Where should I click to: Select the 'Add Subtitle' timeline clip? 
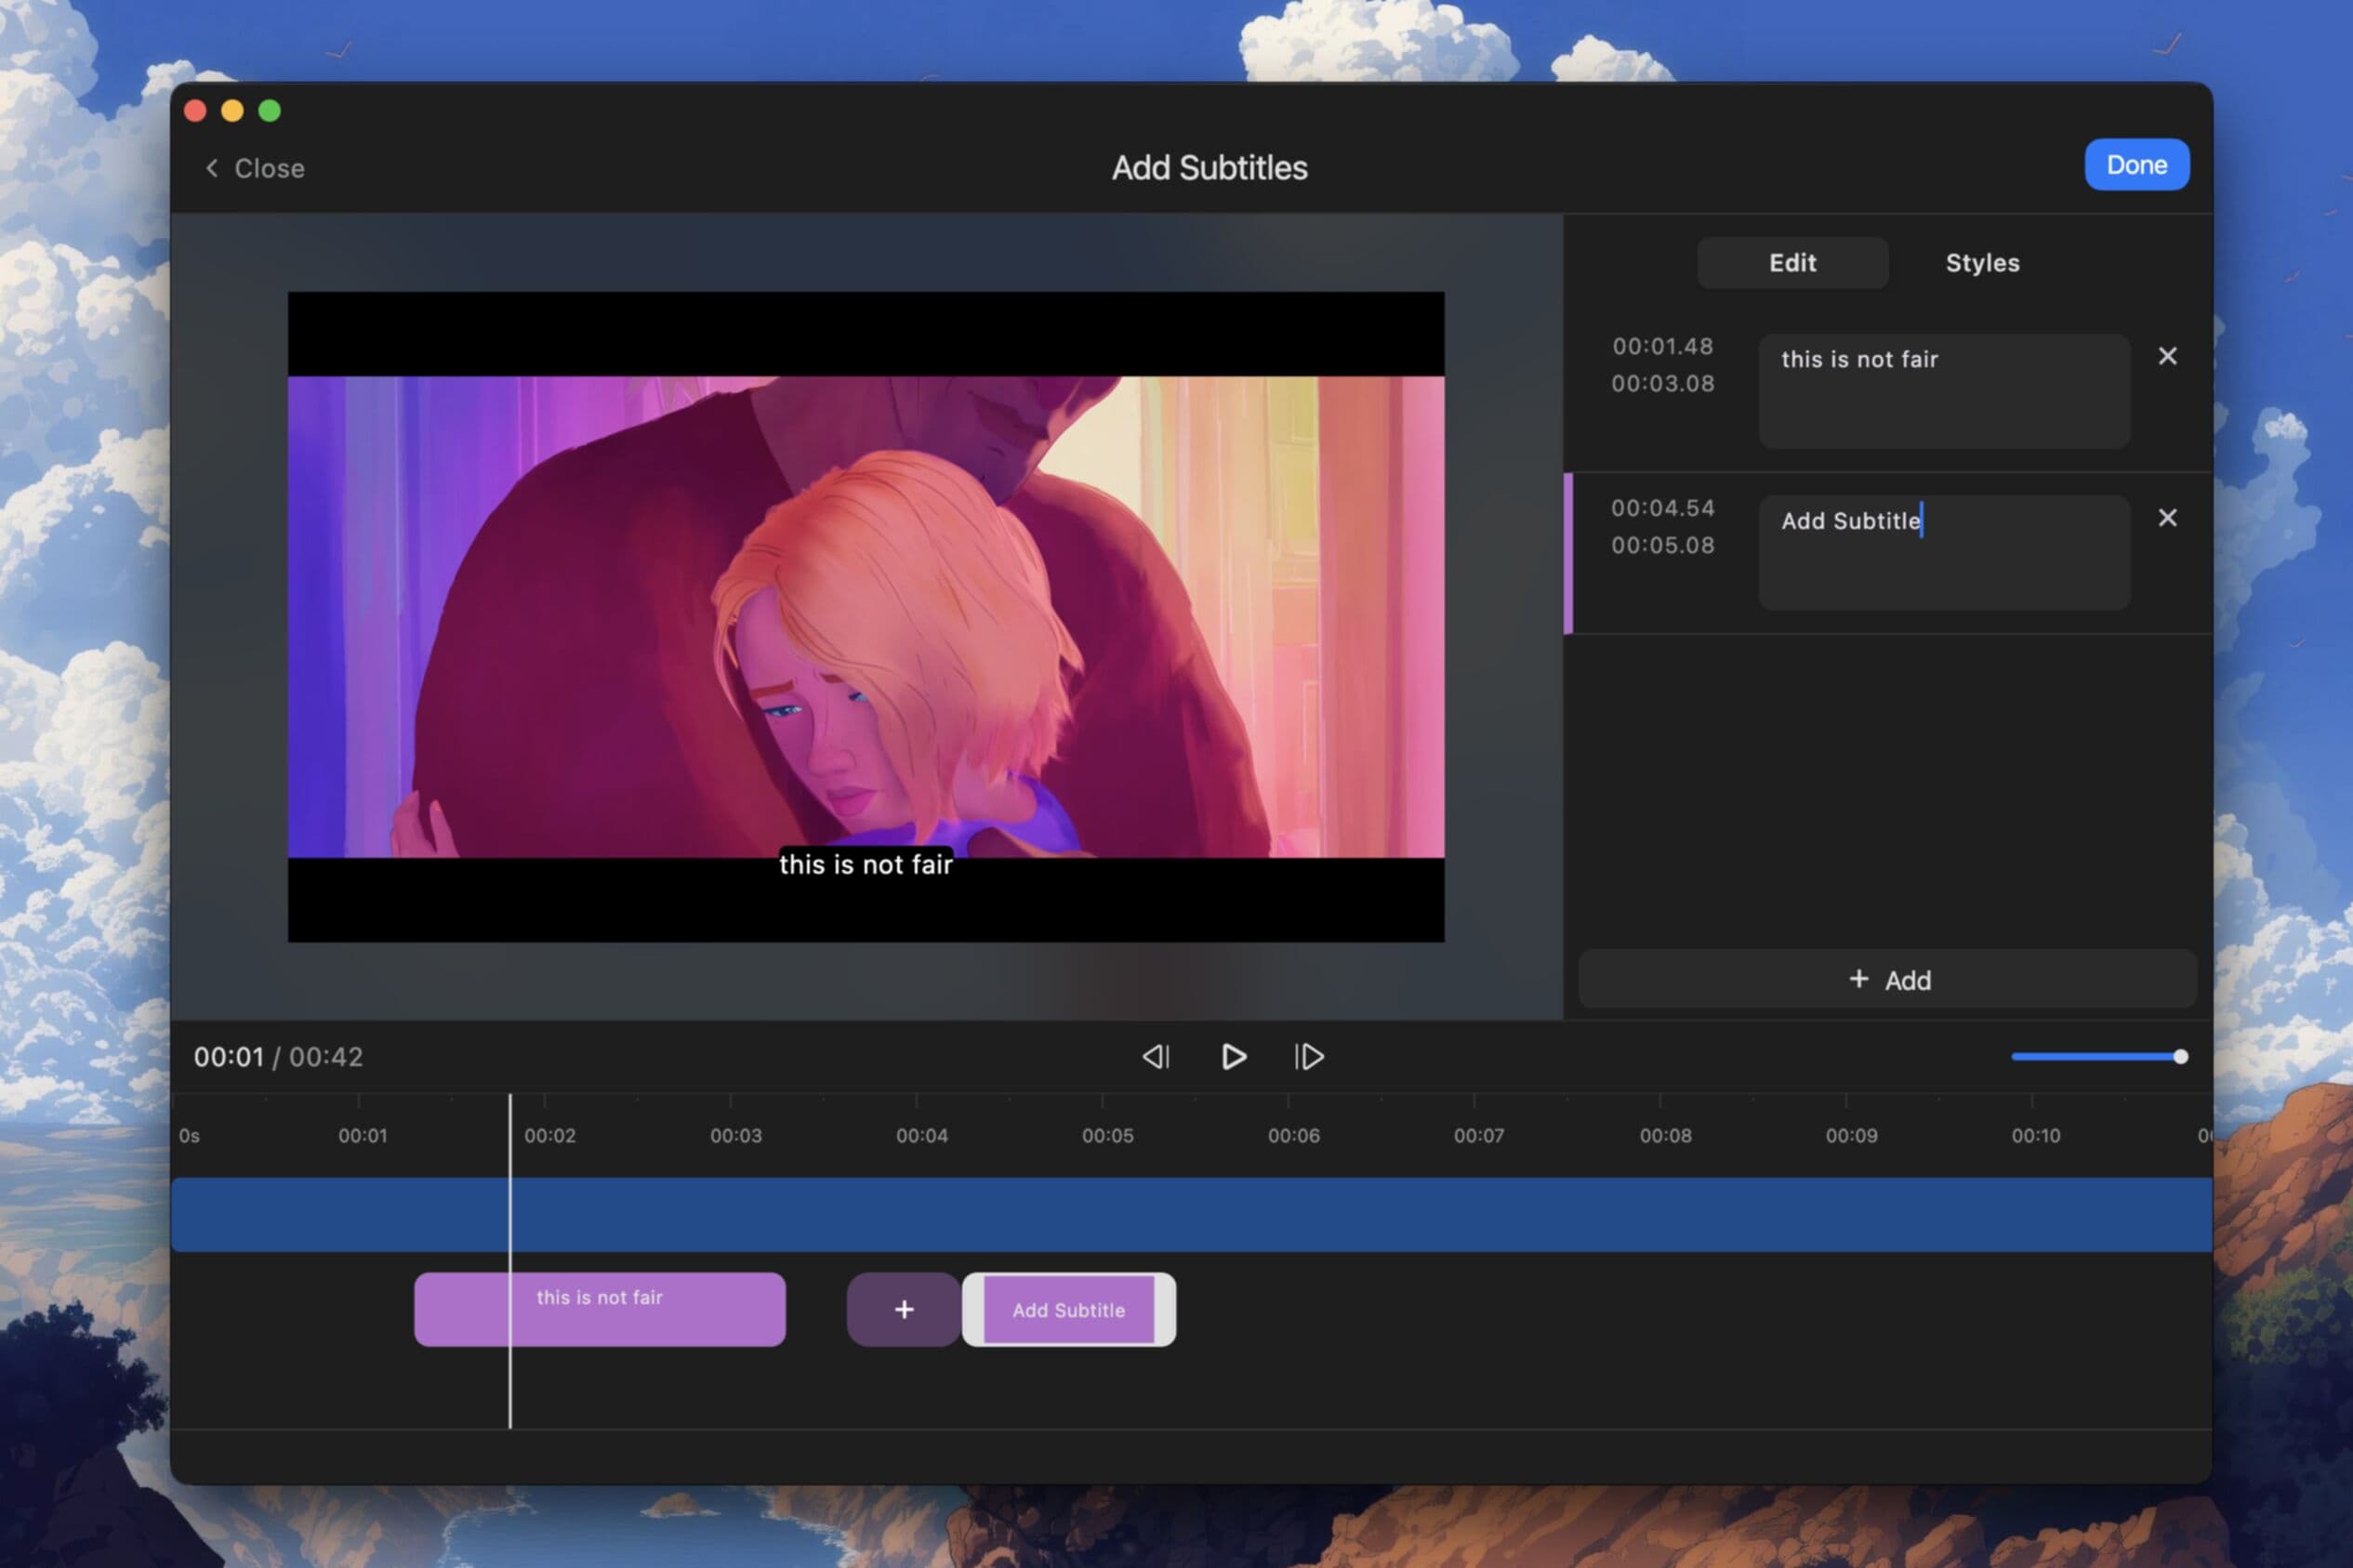pyautogui.click(x=1068, y=1310)
